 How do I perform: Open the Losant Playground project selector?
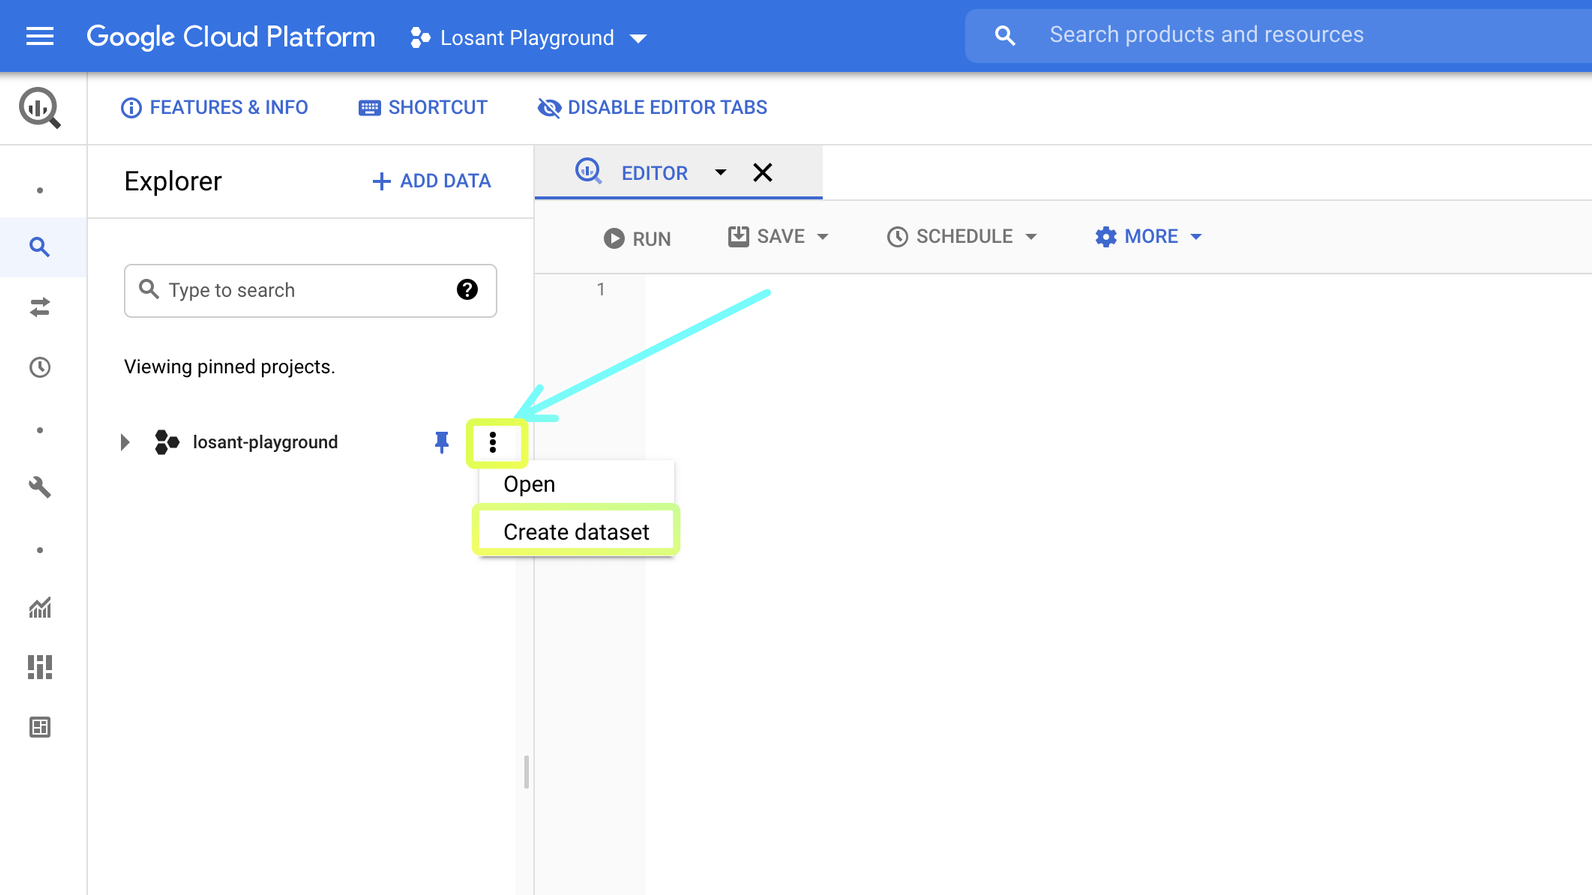click(529, 38)
